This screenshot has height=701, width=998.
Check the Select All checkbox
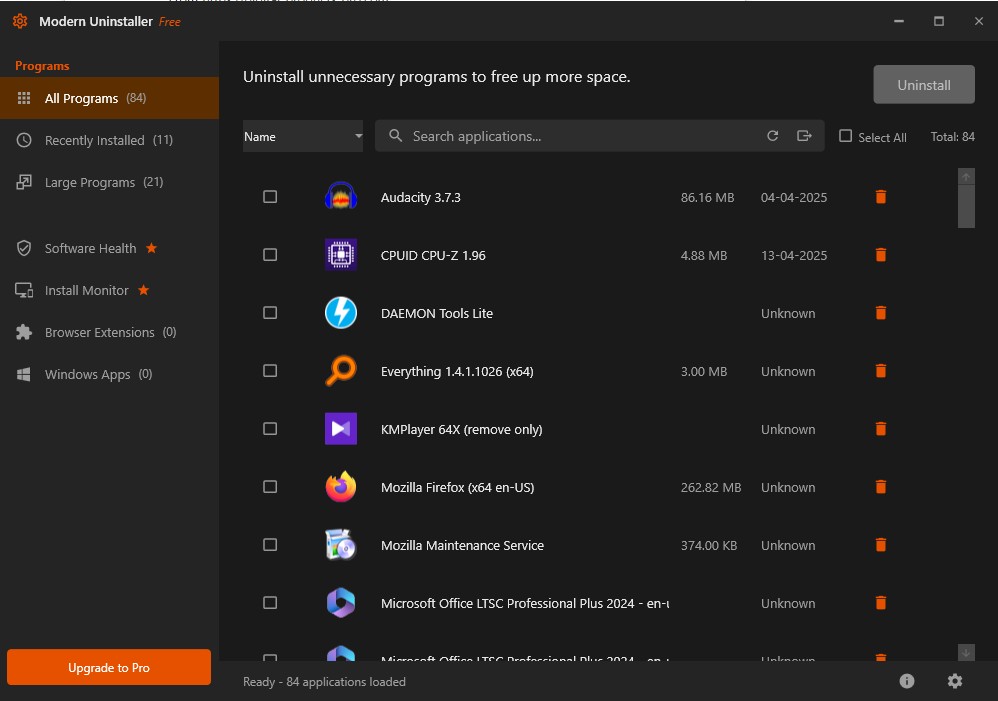(846, 136)
